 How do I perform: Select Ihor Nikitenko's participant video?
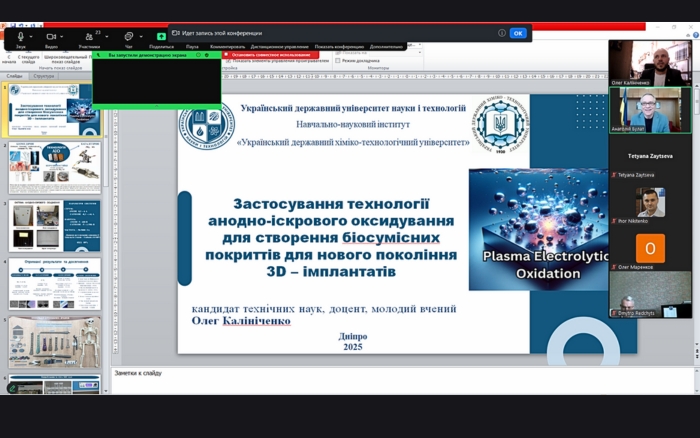(649, 203)
